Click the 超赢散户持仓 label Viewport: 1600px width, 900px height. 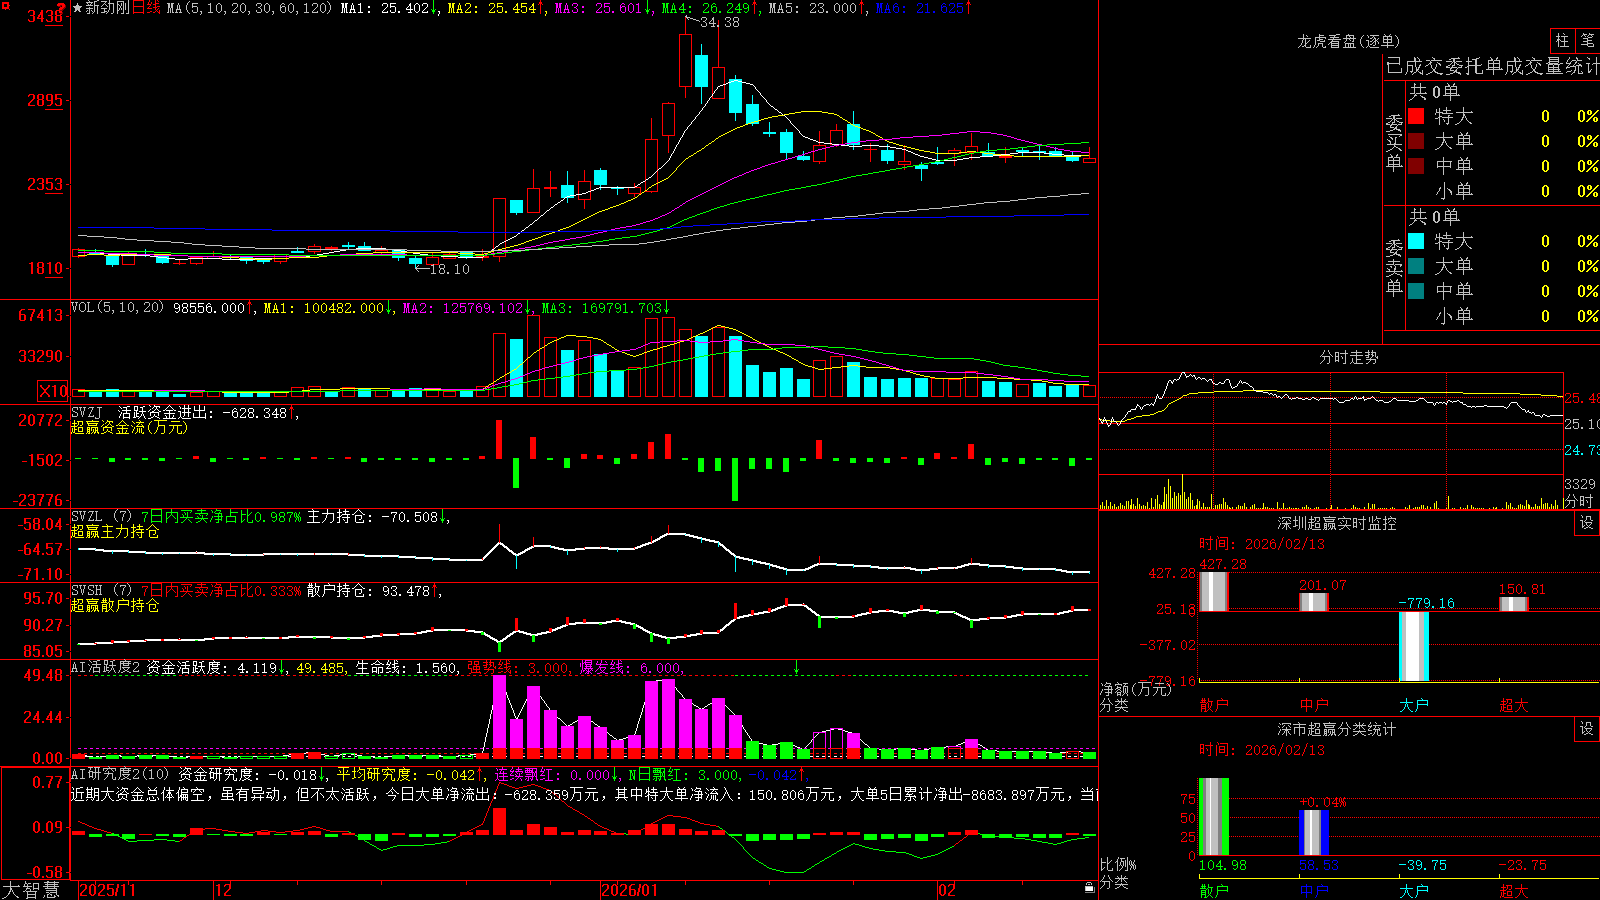(x=115, y=605)
